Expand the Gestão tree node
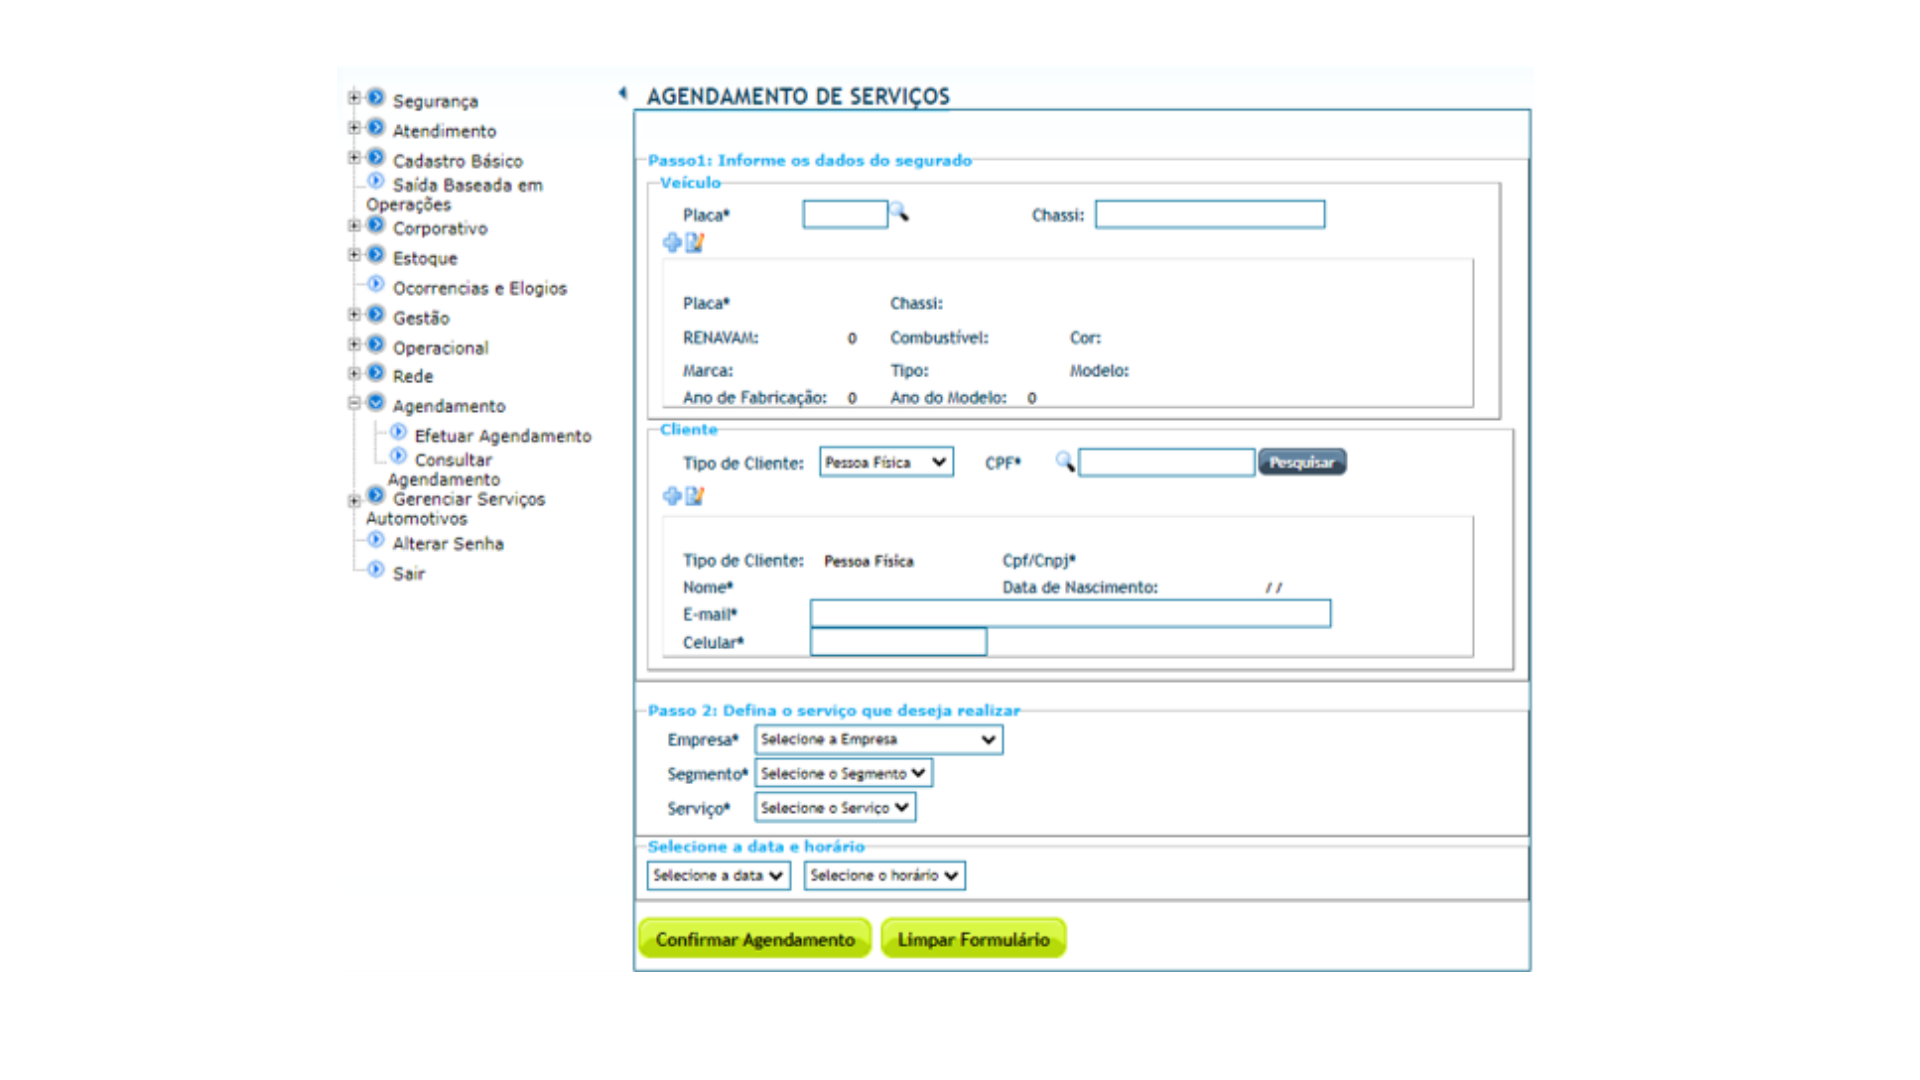This screenshot has height=1080, width=1920. point(354,315)
